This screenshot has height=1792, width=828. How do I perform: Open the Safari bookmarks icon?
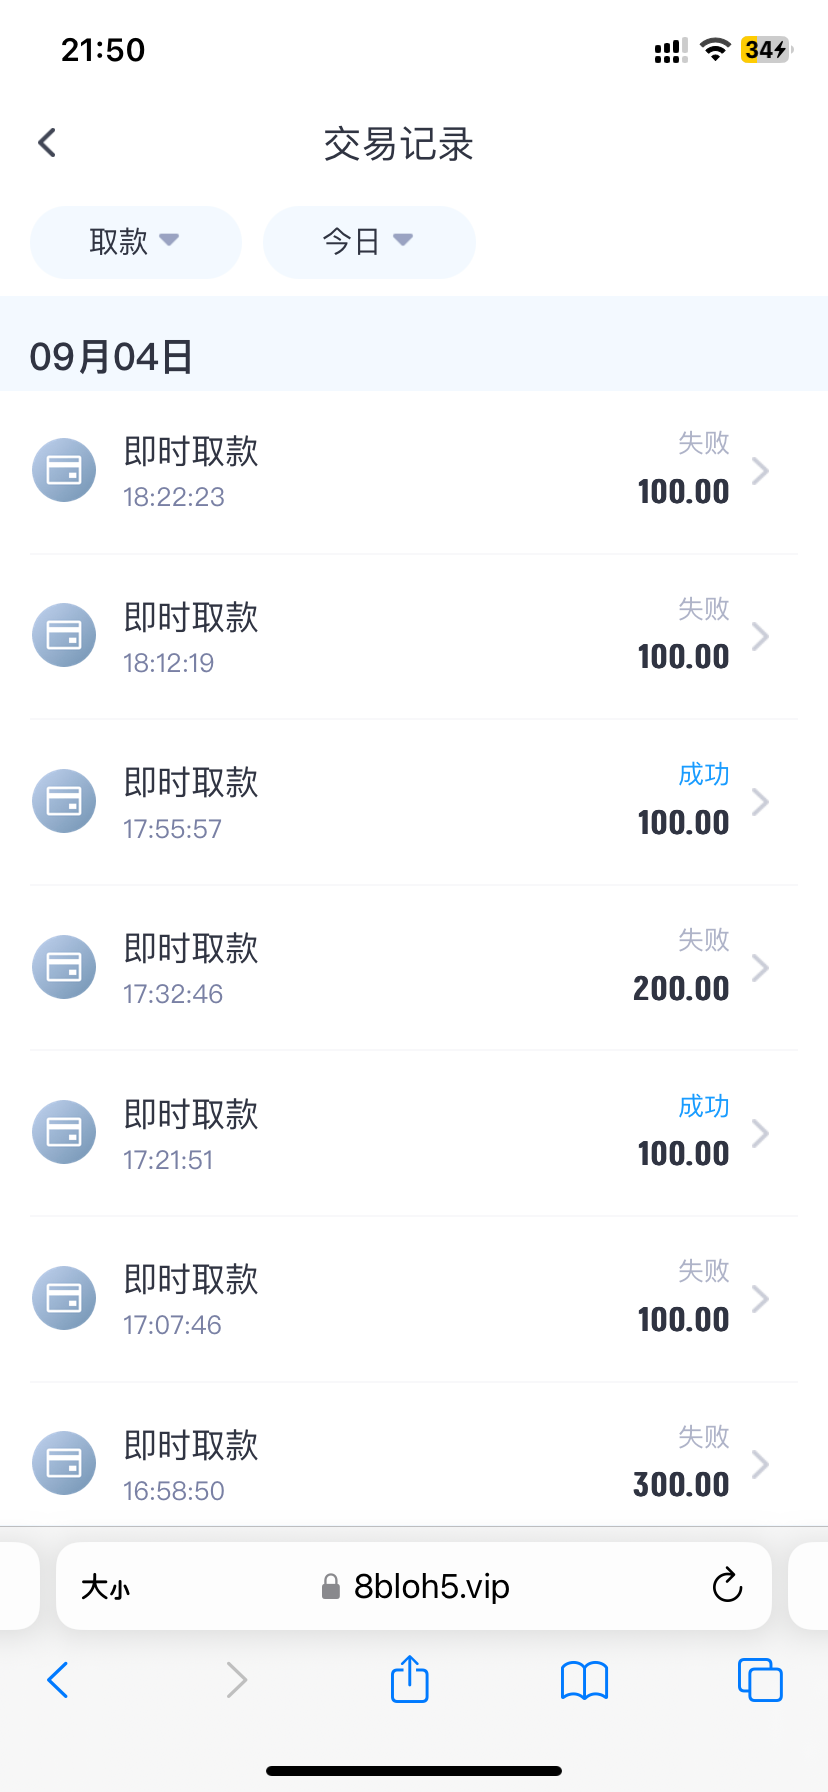(584, 1680)
